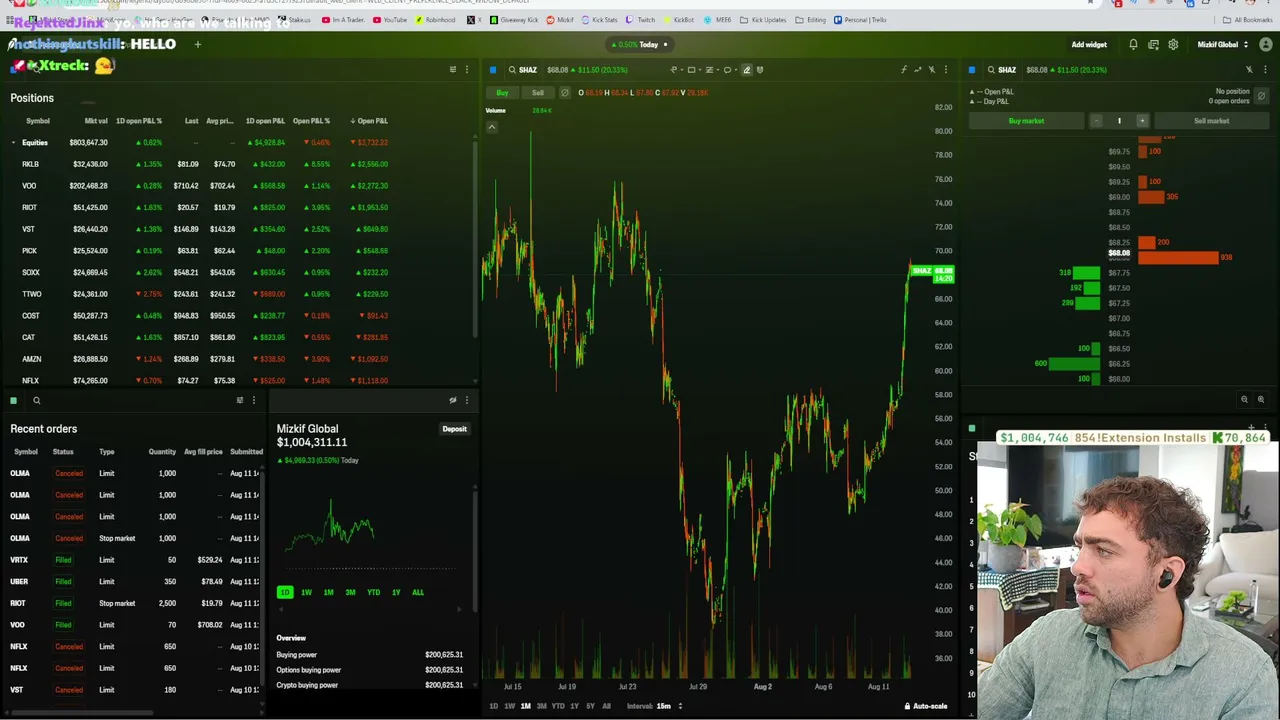The height and width of the screenshot is (720, 1280).
Task: Open the layouts icon beside the bell
Action: pyautogui.click(x=1153, y=44)
